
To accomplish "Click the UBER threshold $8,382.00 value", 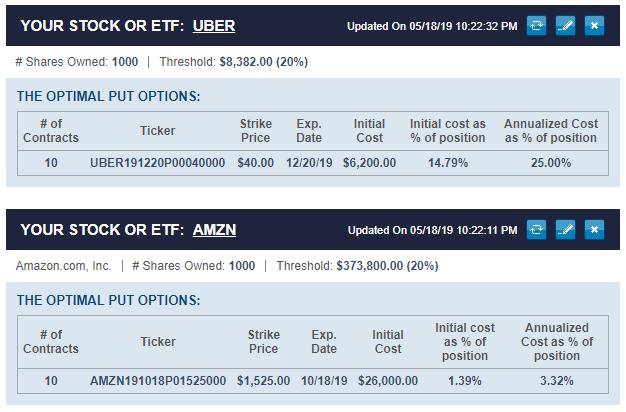I will (x=246, y=62).
